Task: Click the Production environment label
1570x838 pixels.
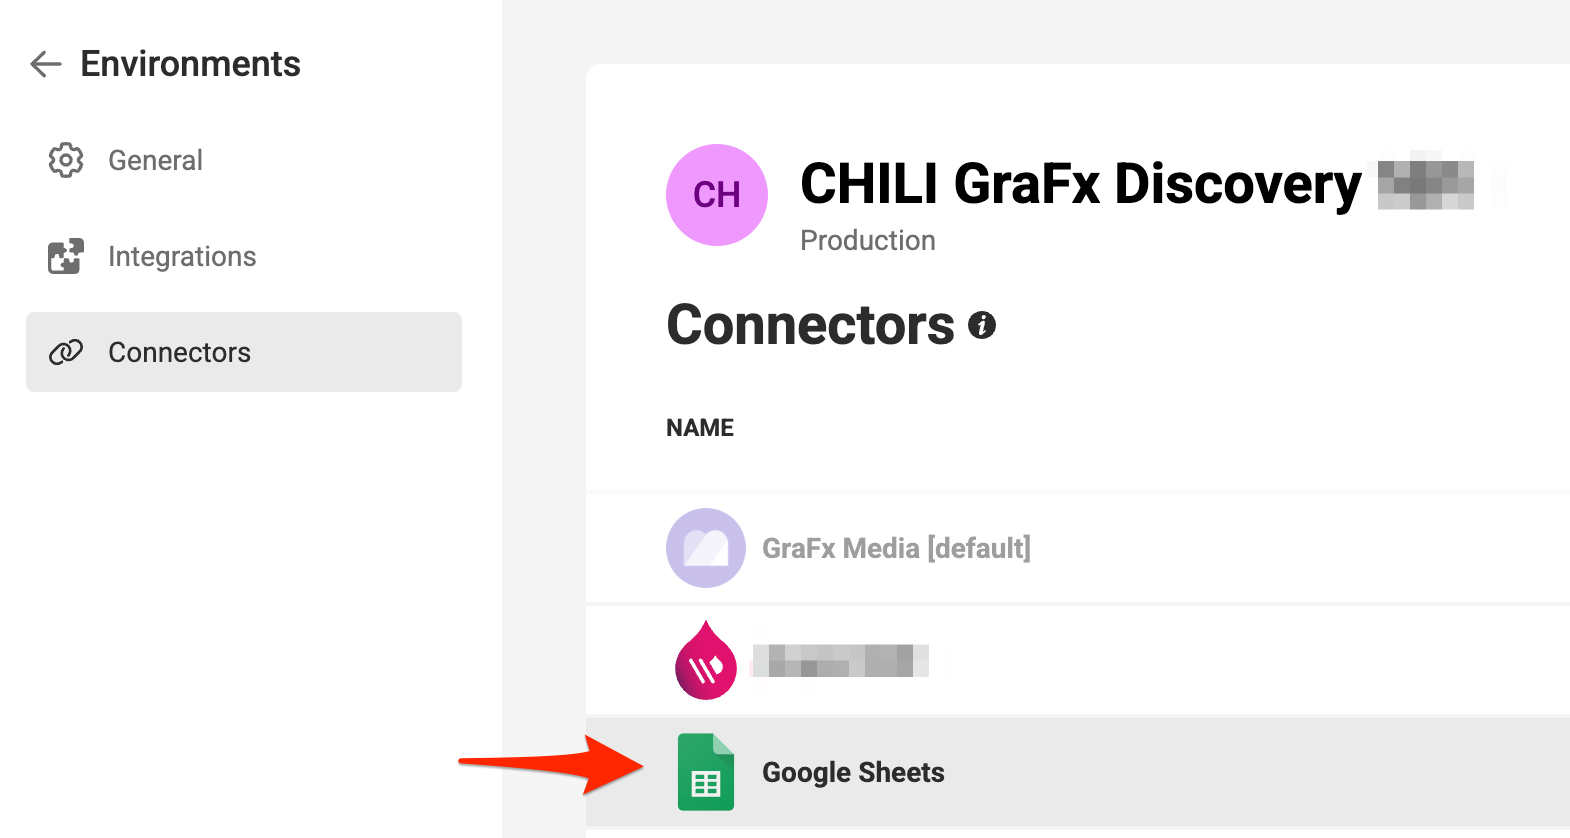Action: (x=868, y=240)
